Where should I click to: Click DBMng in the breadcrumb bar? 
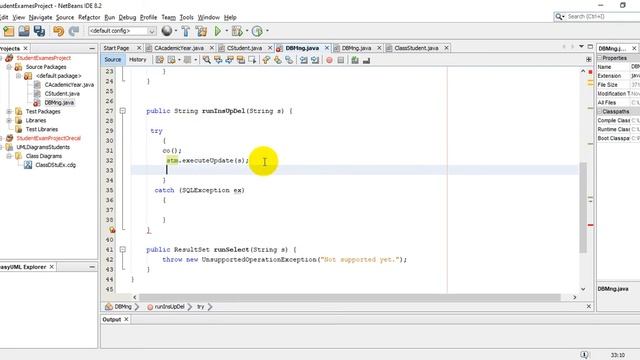(122, 307)
